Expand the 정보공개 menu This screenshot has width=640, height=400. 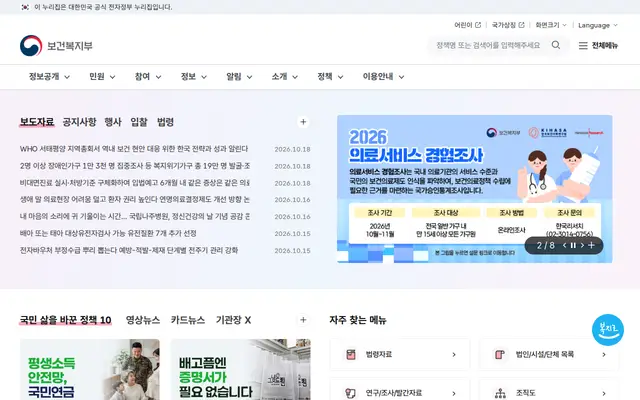tap(49, 77)
